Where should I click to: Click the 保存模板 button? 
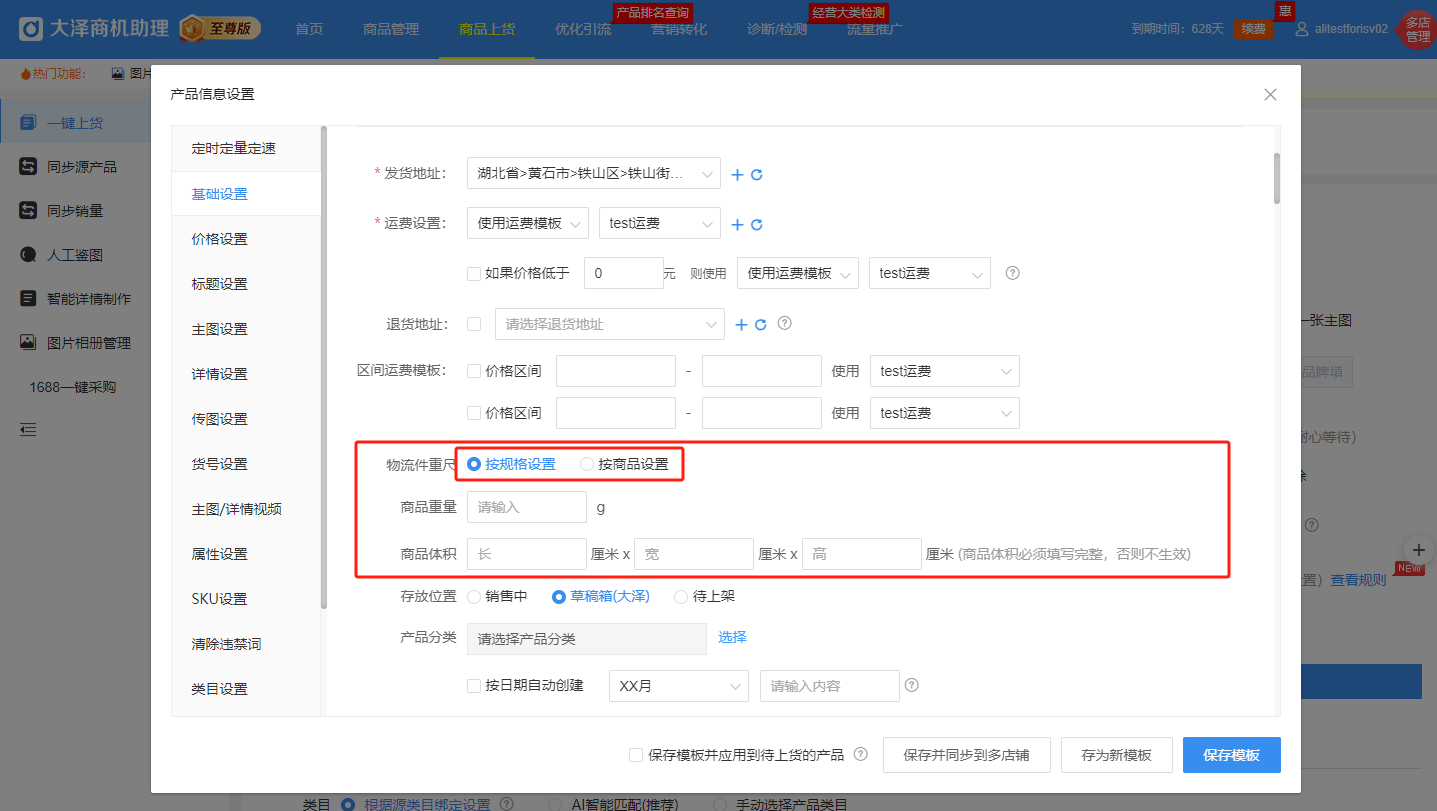click(x=1231, y=755)
